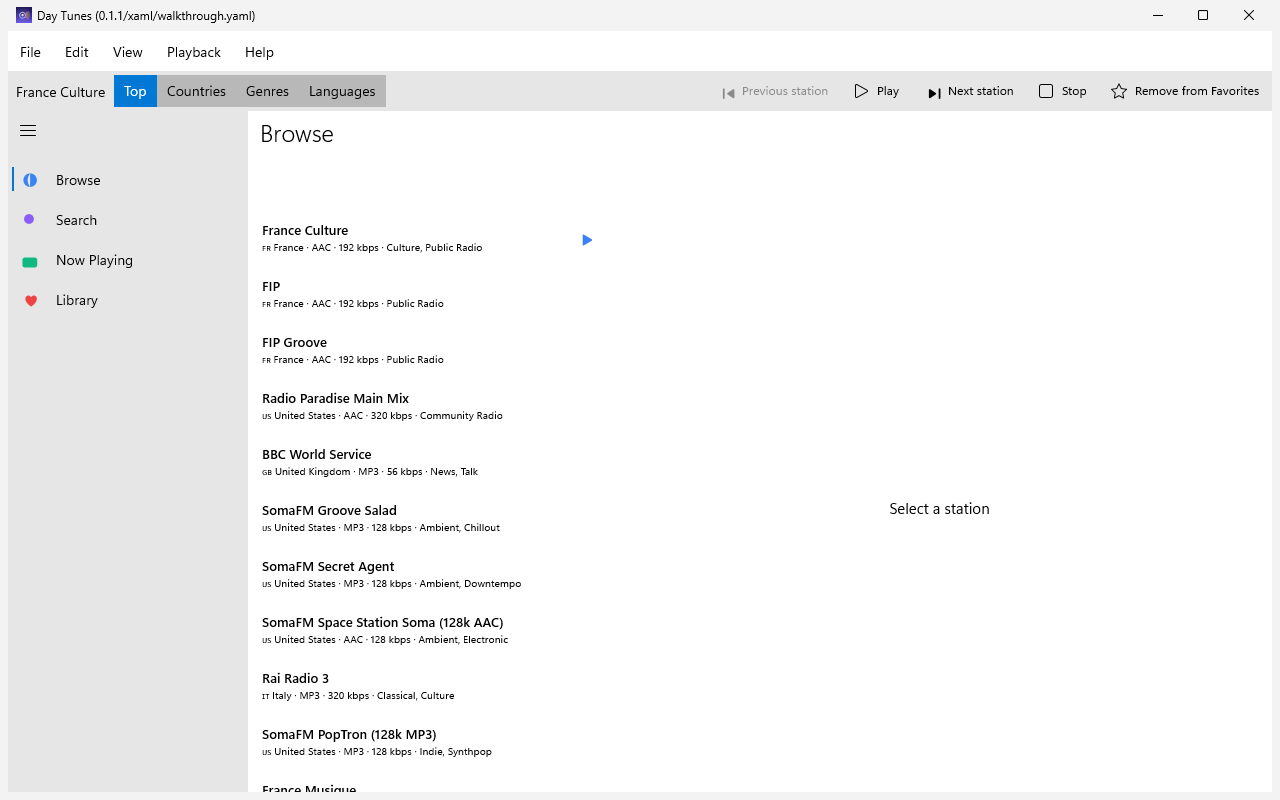Image resolution: width=1280 pixels, height=800 pixels.
Task: Switch to the Countries tab
Action: pos(196,91)
